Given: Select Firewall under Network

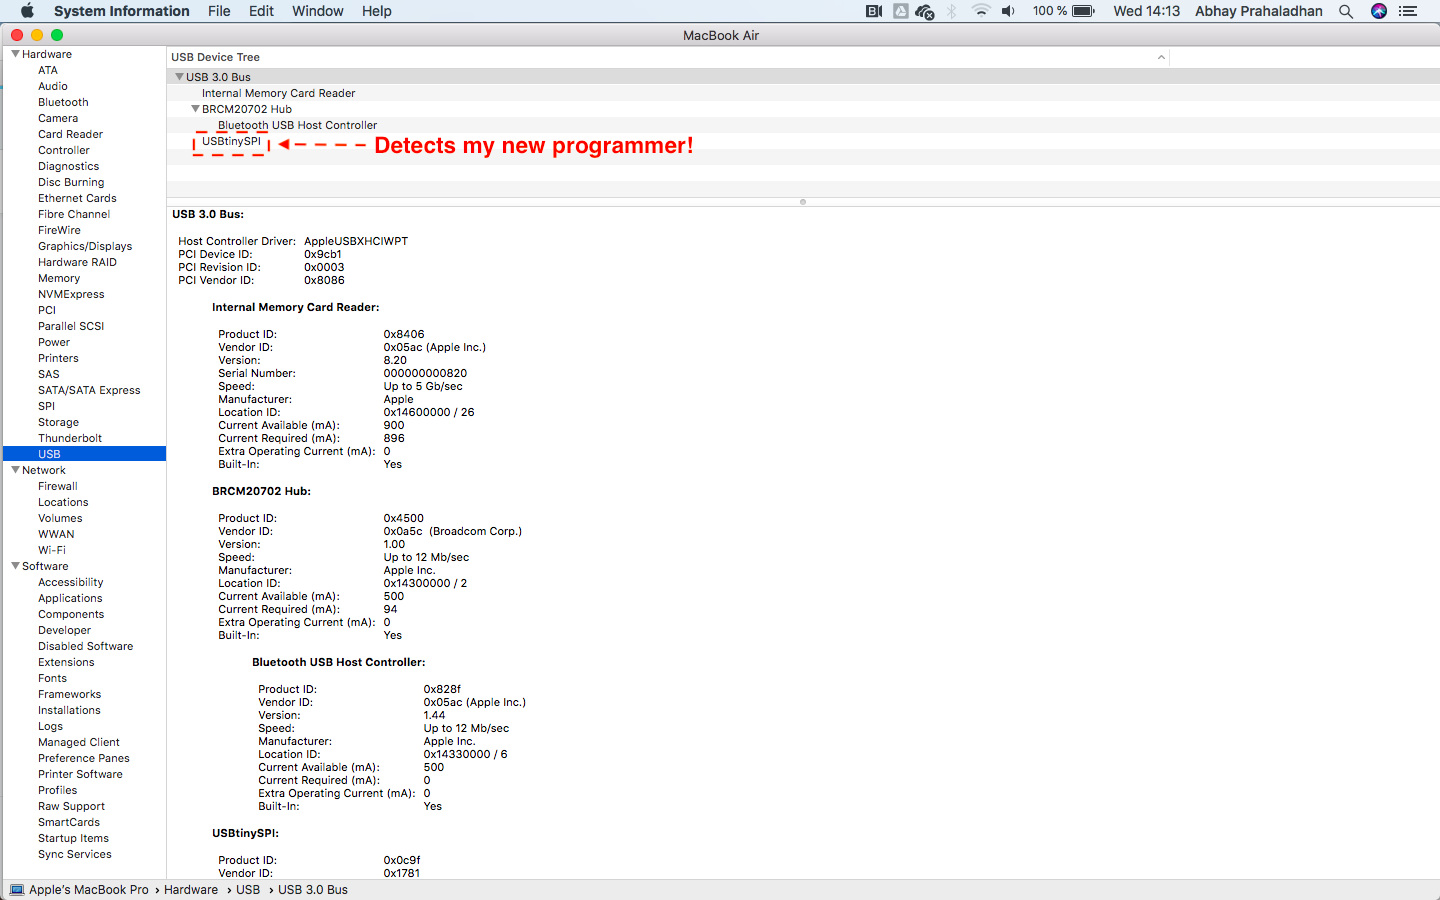Looking at the screenshot, I should coord(58,486).
